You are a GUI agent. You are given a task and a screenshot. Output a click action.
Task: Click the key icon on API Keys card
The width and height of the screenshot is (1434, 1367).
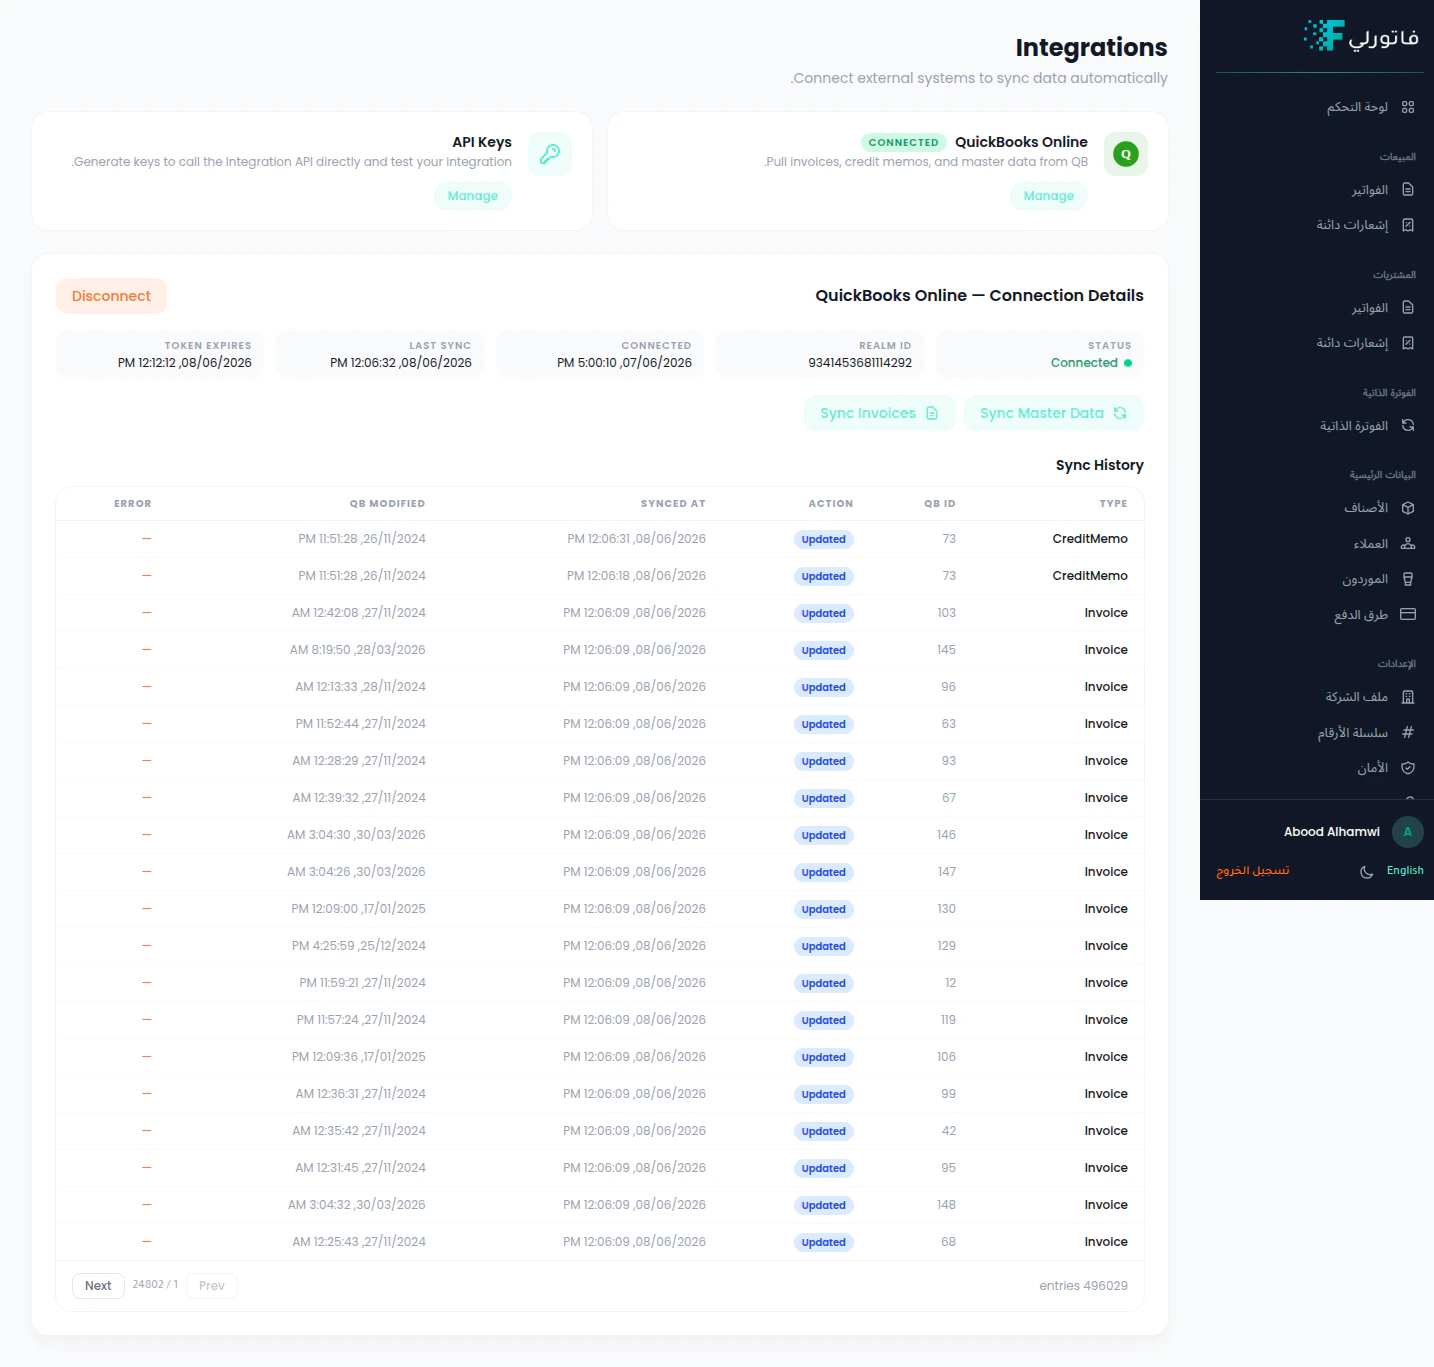pos(550,154)
